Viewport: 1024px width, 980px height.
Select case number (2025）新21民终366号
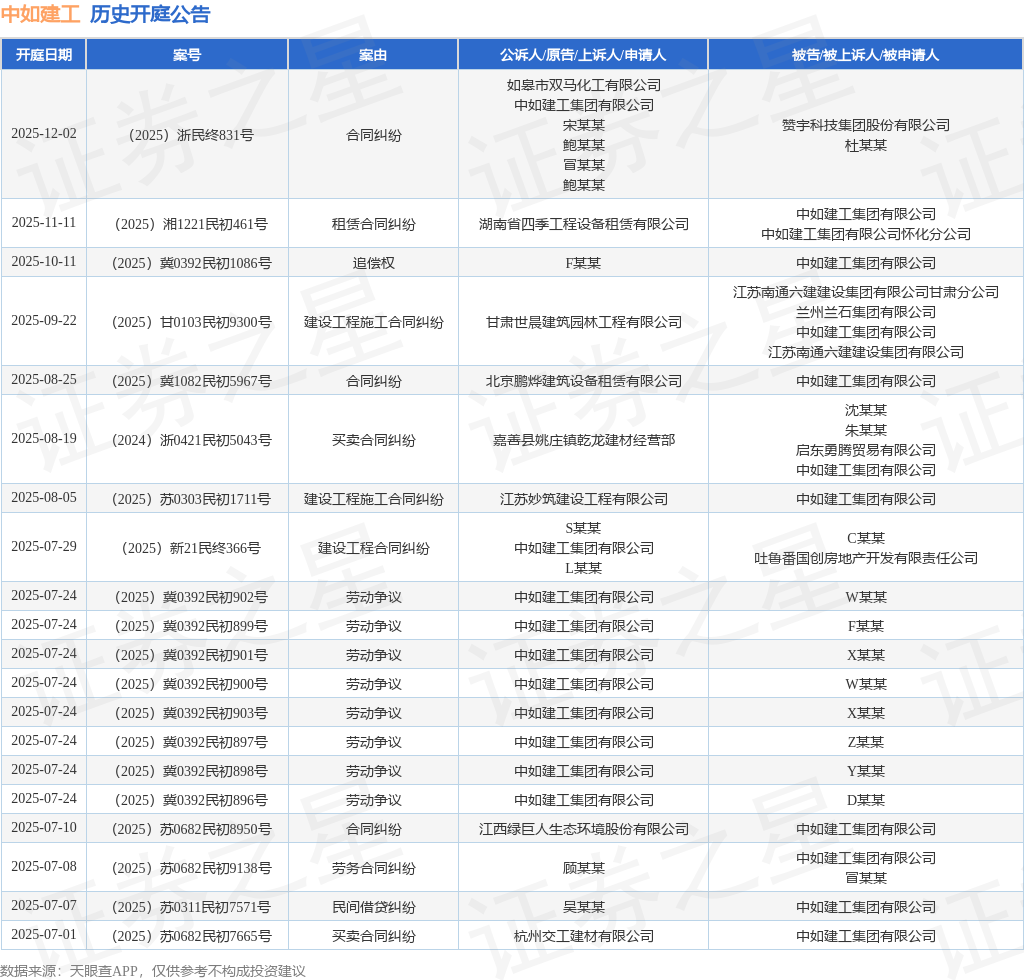click(x=191, y=548)
